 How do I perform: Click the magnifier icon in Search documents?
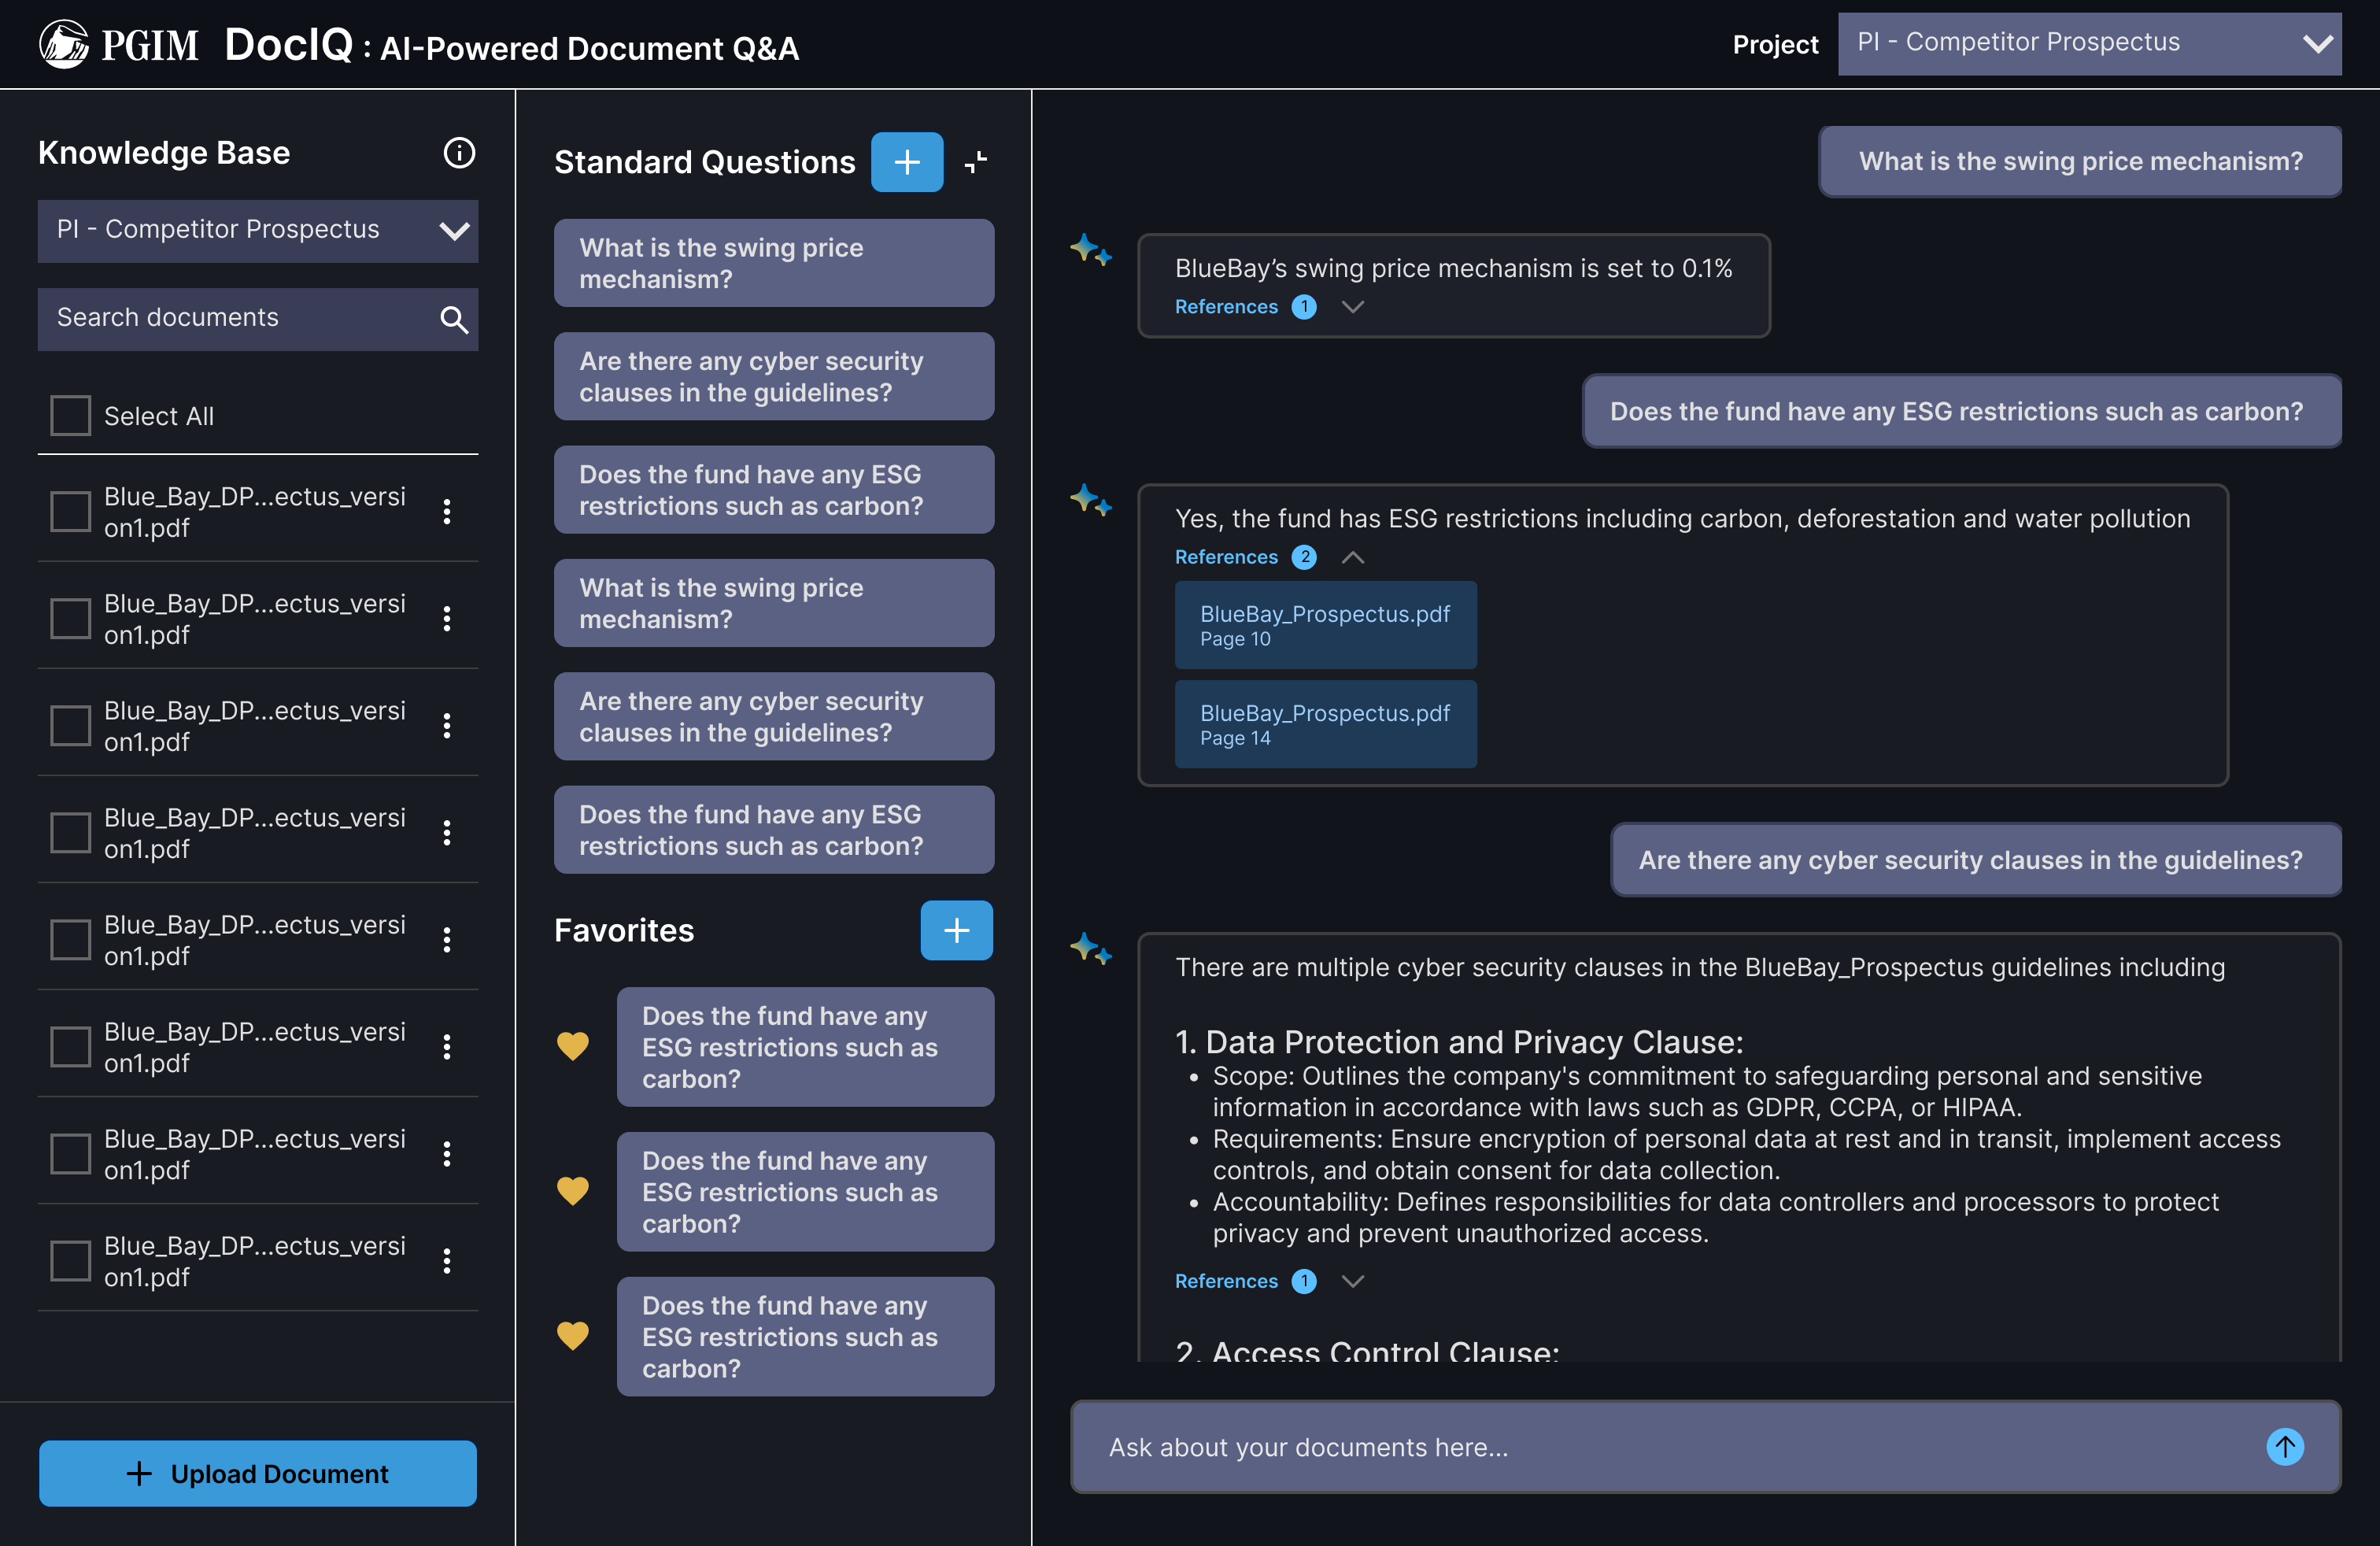tap(454, 319)
